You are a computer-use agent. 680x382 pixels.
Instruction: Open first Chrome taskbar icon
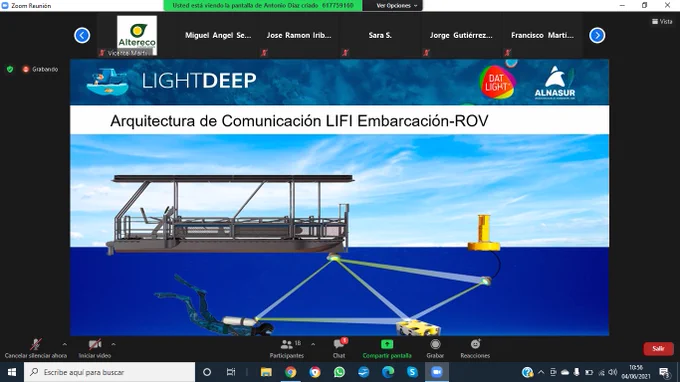pyautogui.click(x=291, y=372)
